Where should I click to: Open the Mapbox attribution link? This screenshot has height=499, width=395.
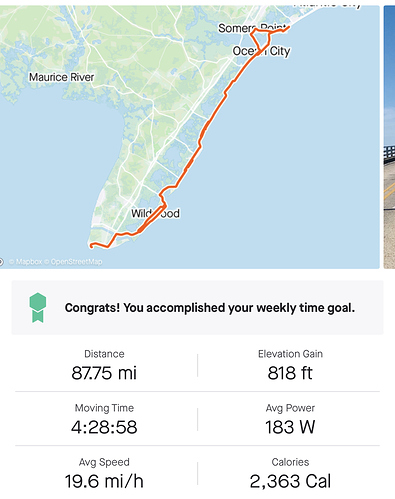26,262
